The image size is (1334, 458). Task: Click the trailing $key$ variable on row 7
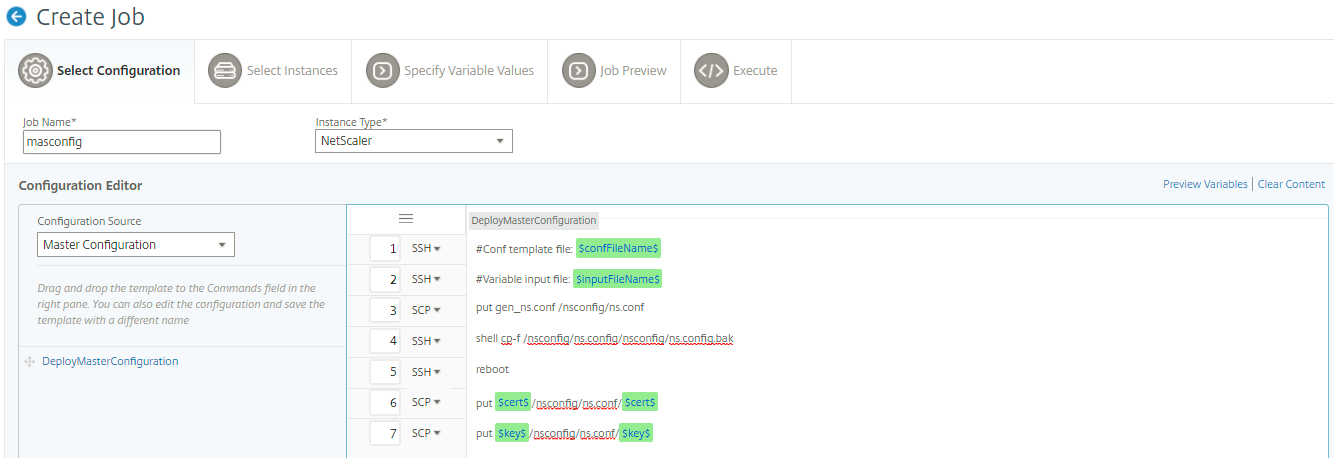tap(636, 433)
